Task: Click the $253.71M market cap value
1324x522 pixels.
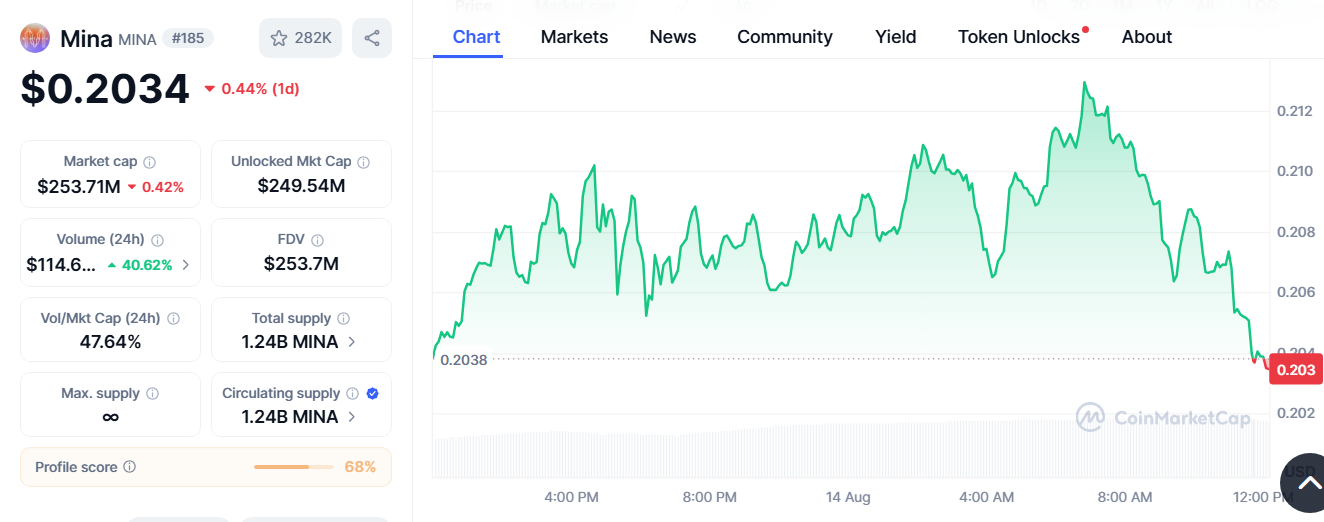Action: (x=79, y=186)
